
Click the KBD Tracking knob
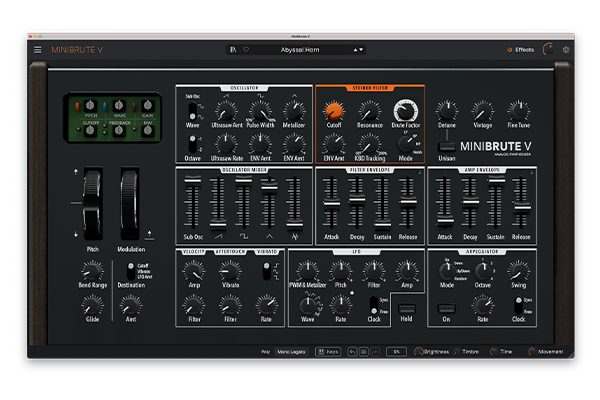[369, 145]
